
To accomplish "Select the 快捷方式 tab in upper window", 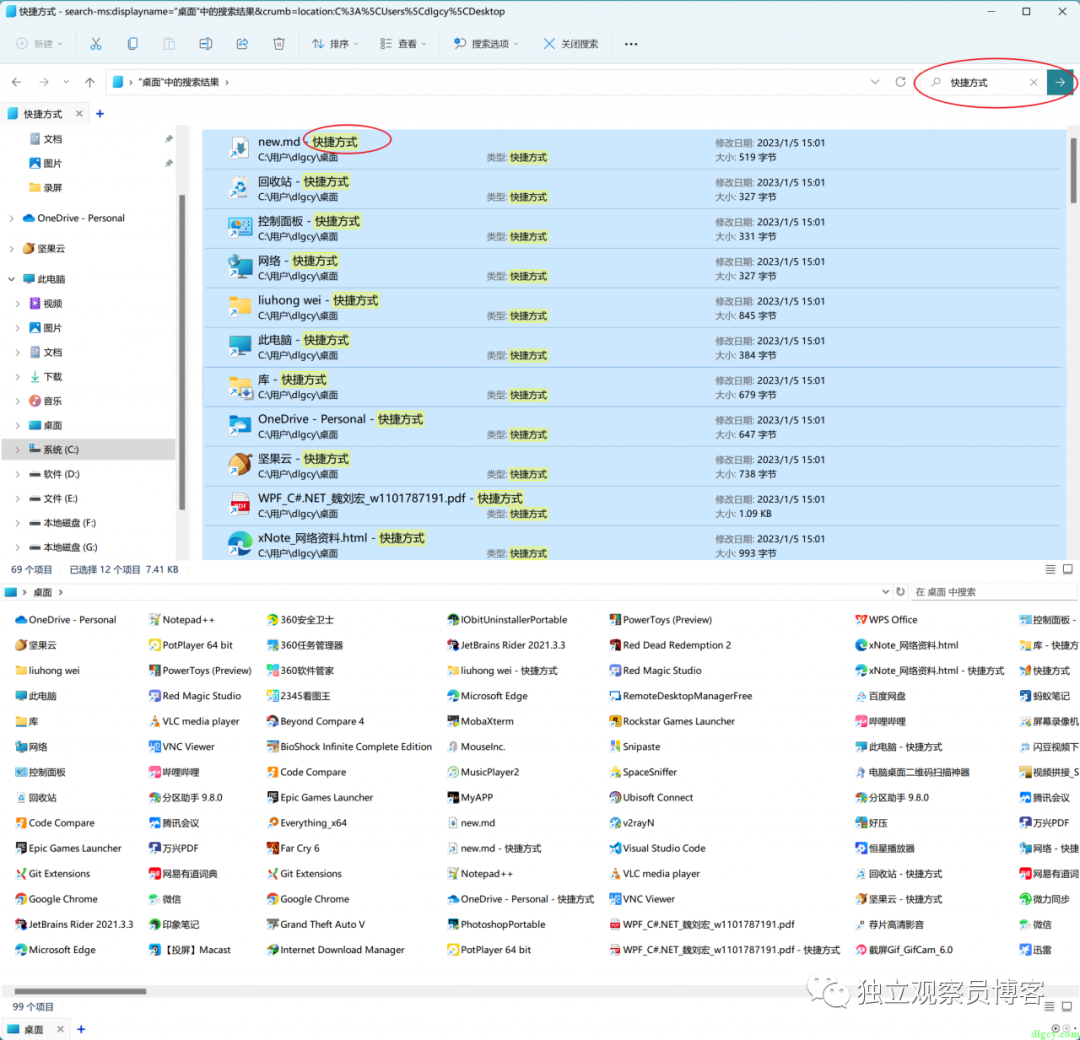I will pyautogui.click(x=43, y=114).
